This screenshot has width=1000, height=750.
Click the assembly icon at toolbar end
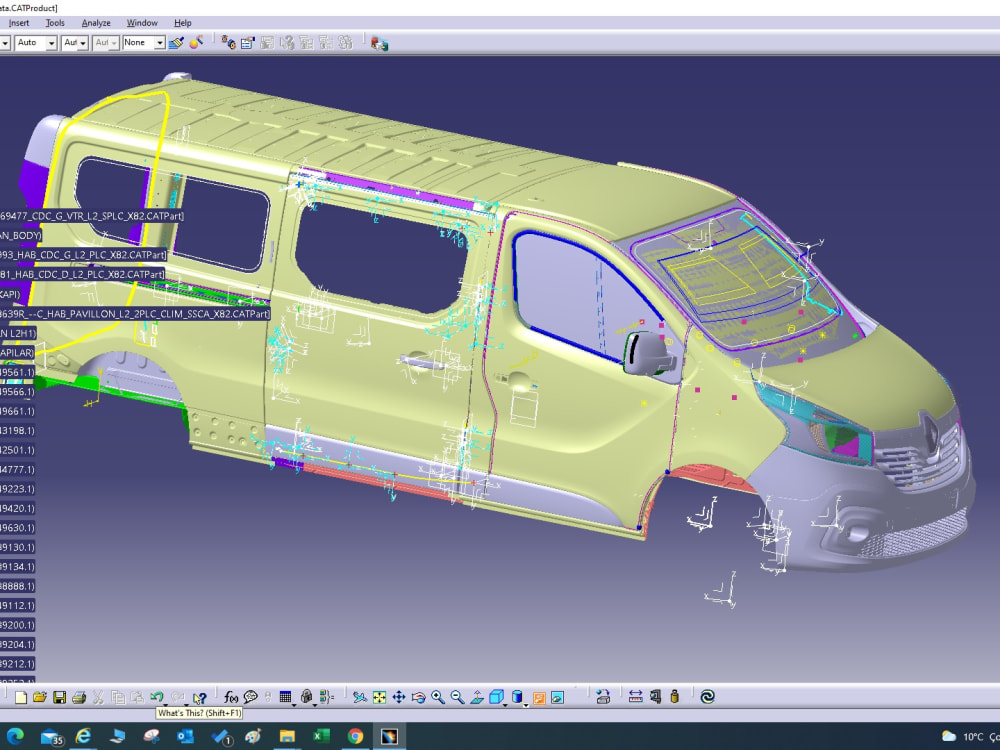tap(379, 43)
